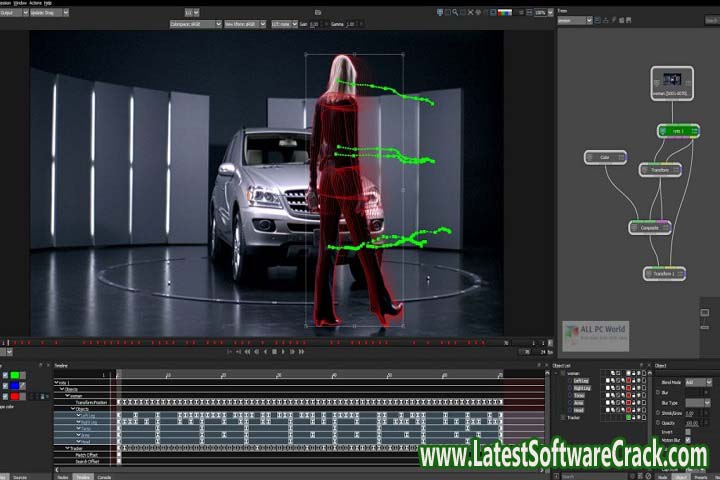
Task: Click the RGB color channels icon
Action: 505,13
